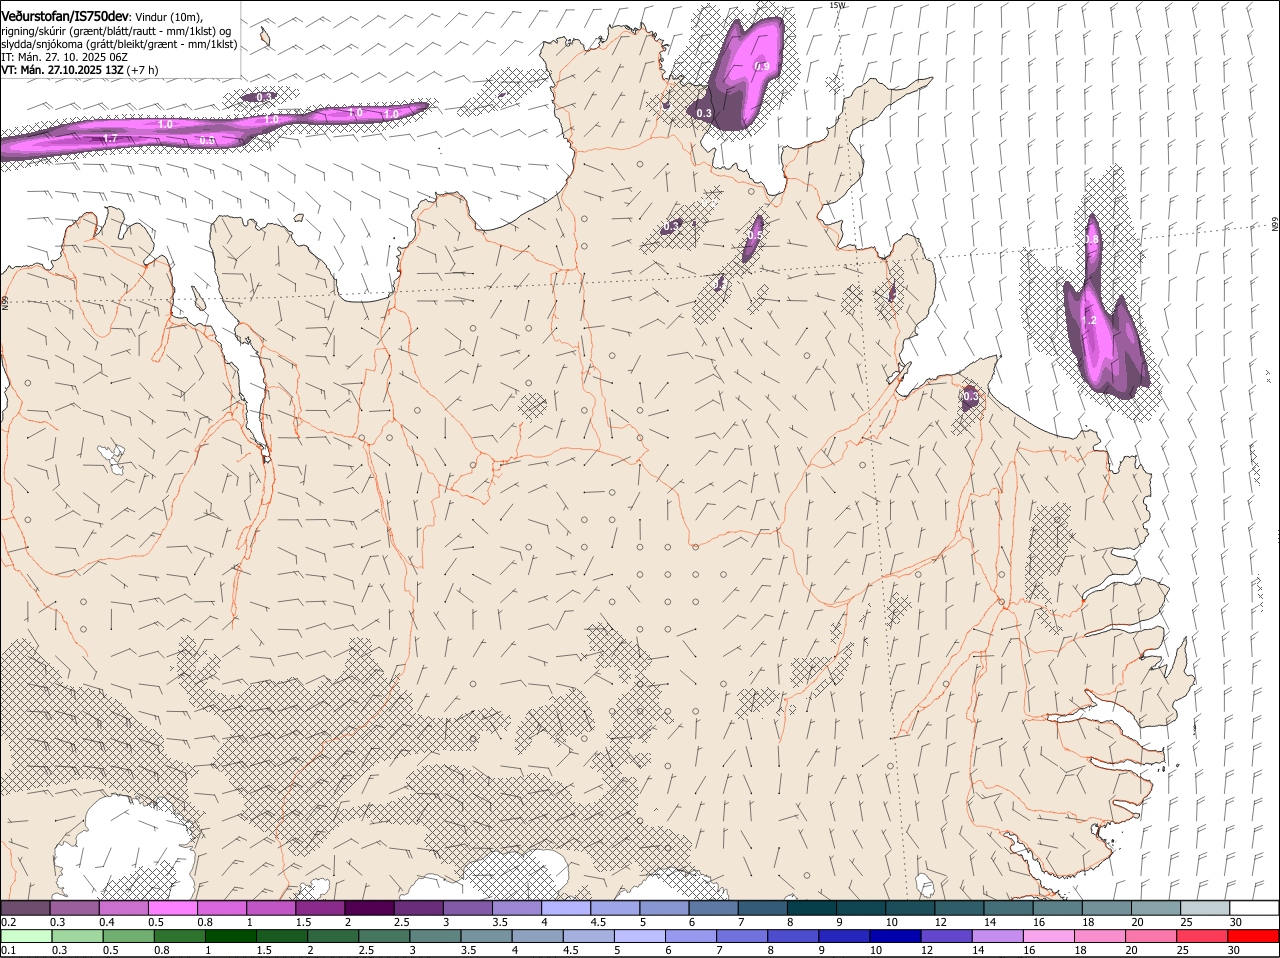Pick the top scale swatch between 12 and 14
The height and width of the screenshot is (958, 1280).
click(x=959, y=908)
